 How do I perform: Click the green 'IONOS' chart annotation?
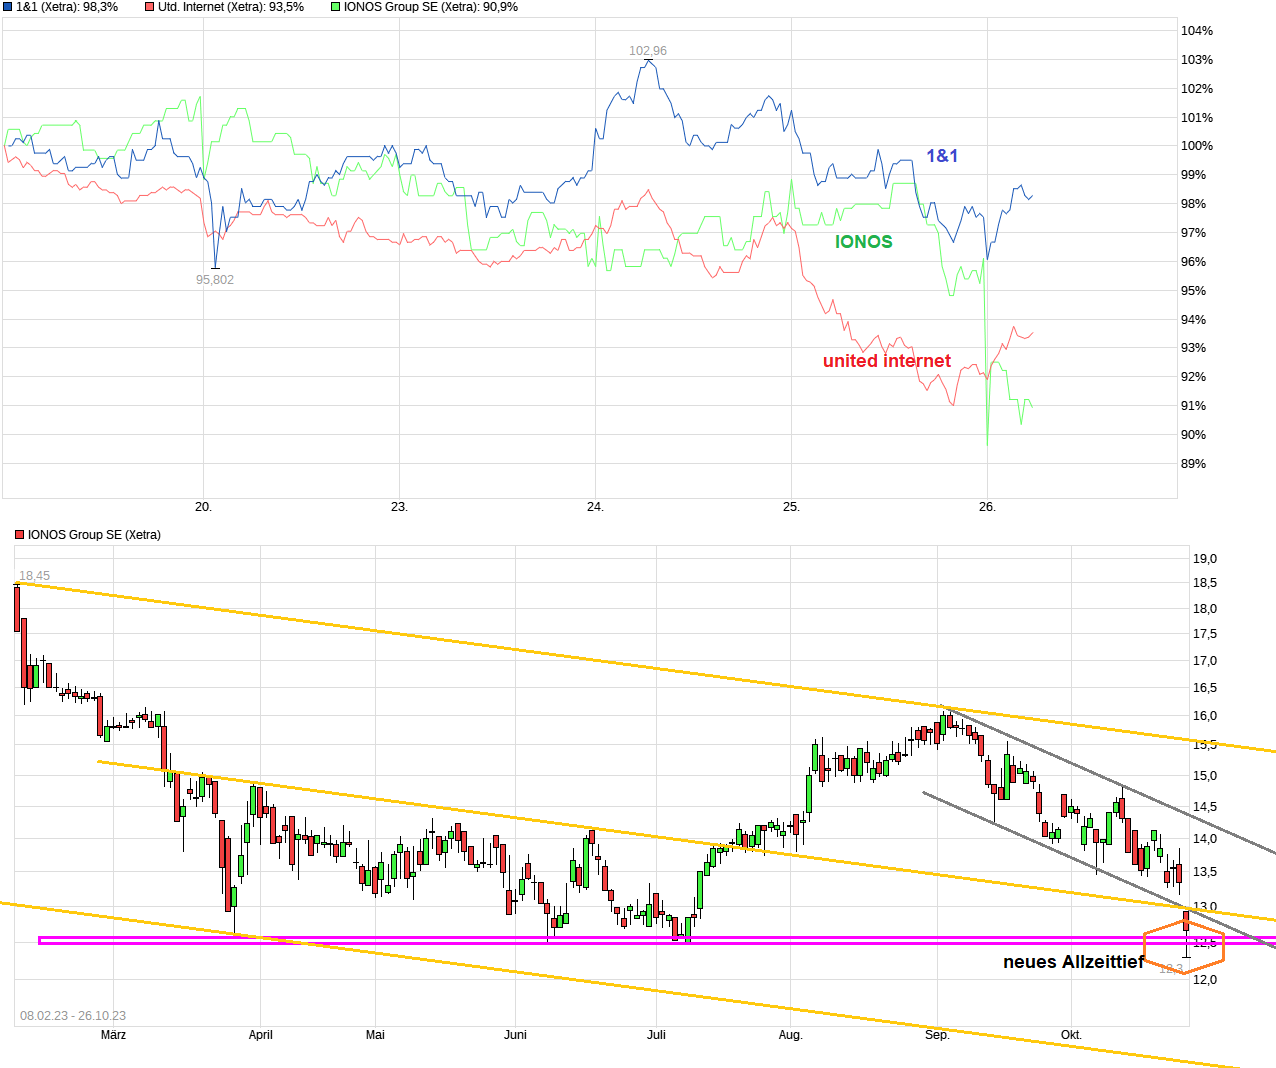coord(864,242)
